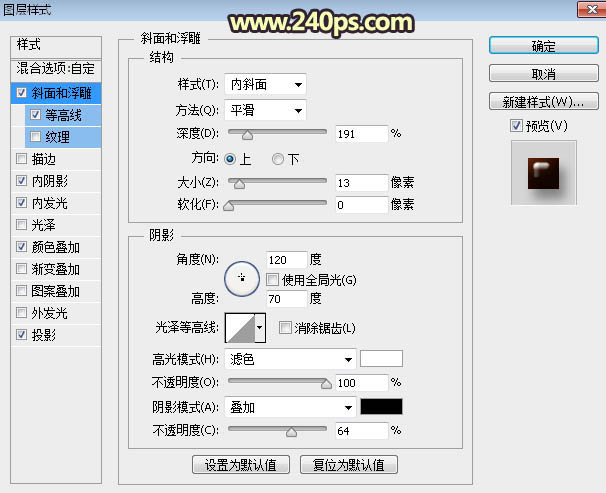606x493 pixels.
Task: Click the 设置为默认值 button
Action: 241,465
